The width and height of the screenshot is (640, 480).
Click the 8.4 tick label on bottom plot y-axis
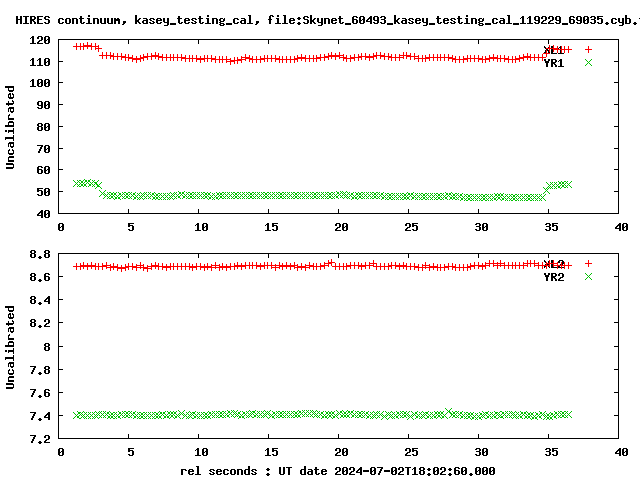[40, 300]
